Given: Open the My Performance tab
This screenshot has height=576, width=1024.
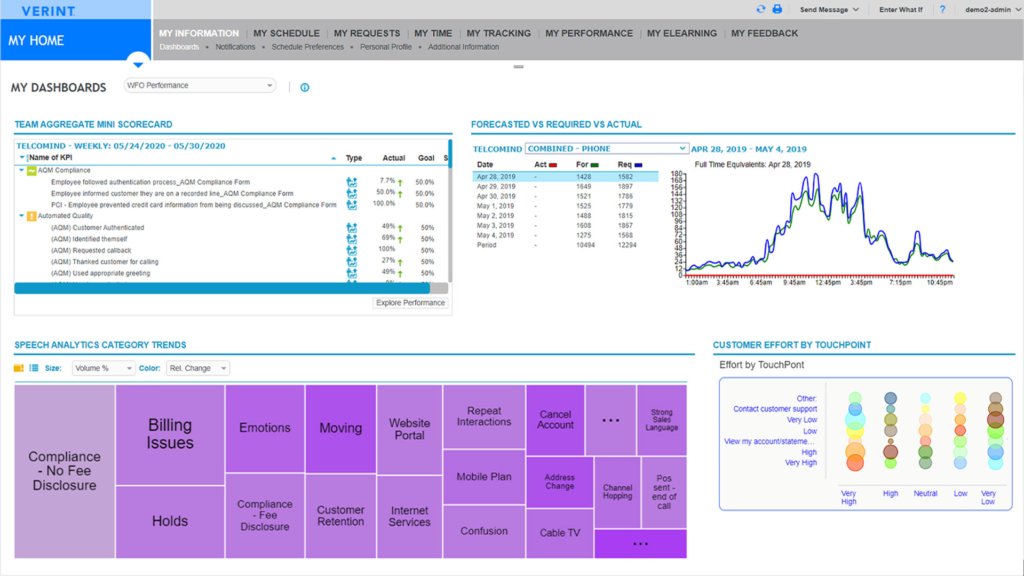Looking at the screenshot, I should click(588, 33).
